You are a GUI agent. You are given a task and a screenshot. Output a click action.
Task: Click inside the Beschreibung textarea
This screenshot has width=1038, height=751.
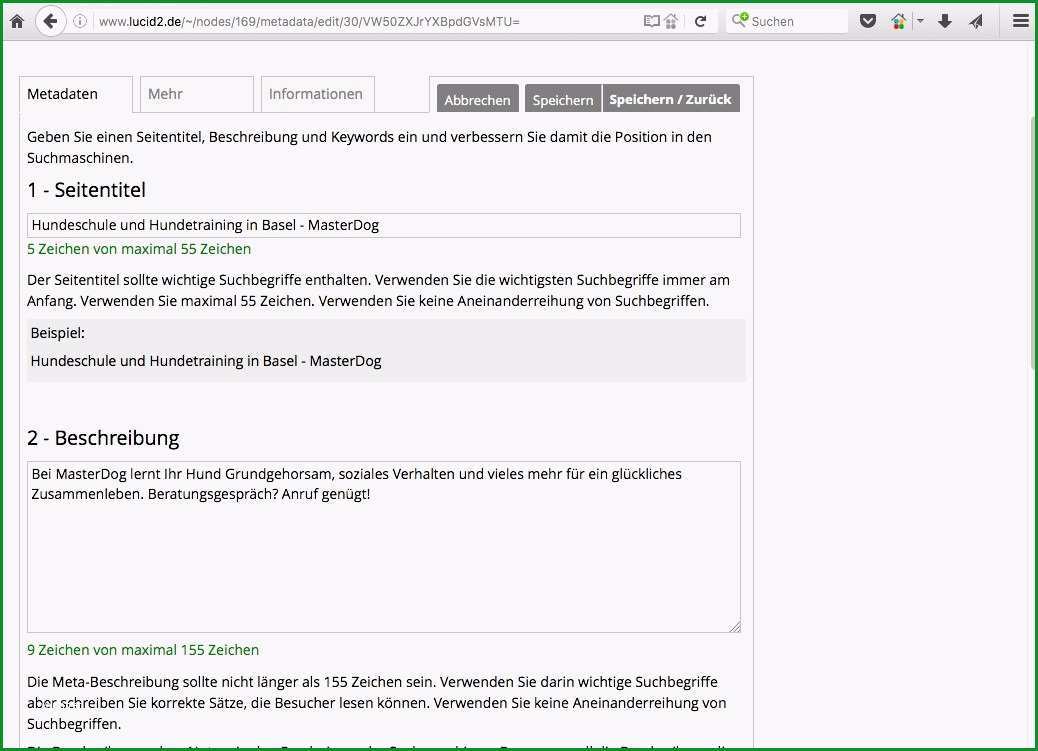384,547
